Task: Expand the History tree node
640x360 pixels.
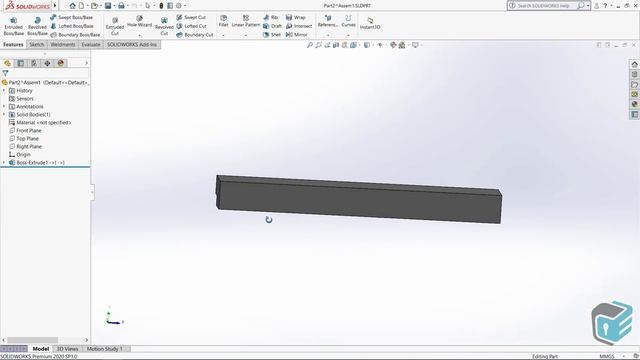Action: click(4, 91)
